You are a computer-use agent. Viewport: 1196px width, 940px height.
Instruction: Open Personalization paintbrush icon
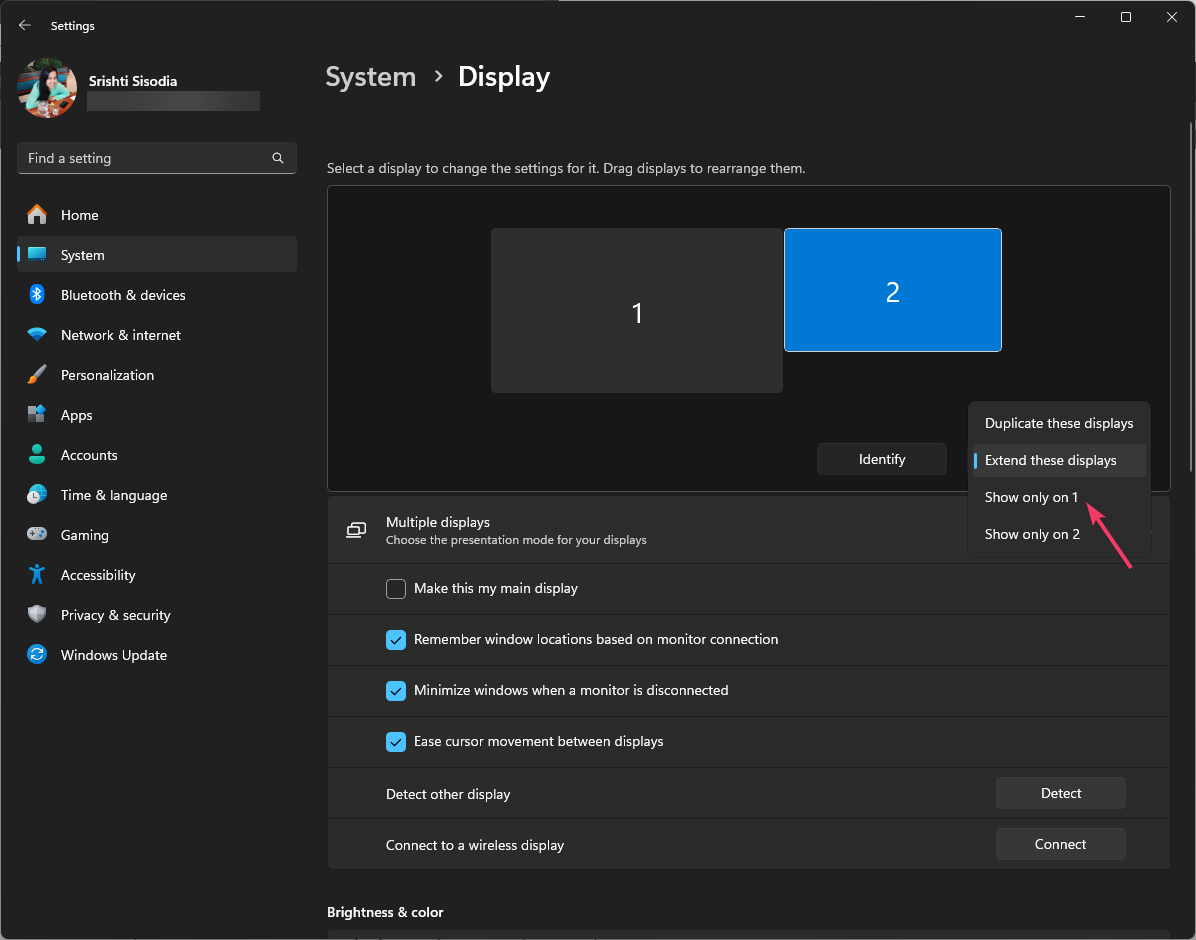37,375
